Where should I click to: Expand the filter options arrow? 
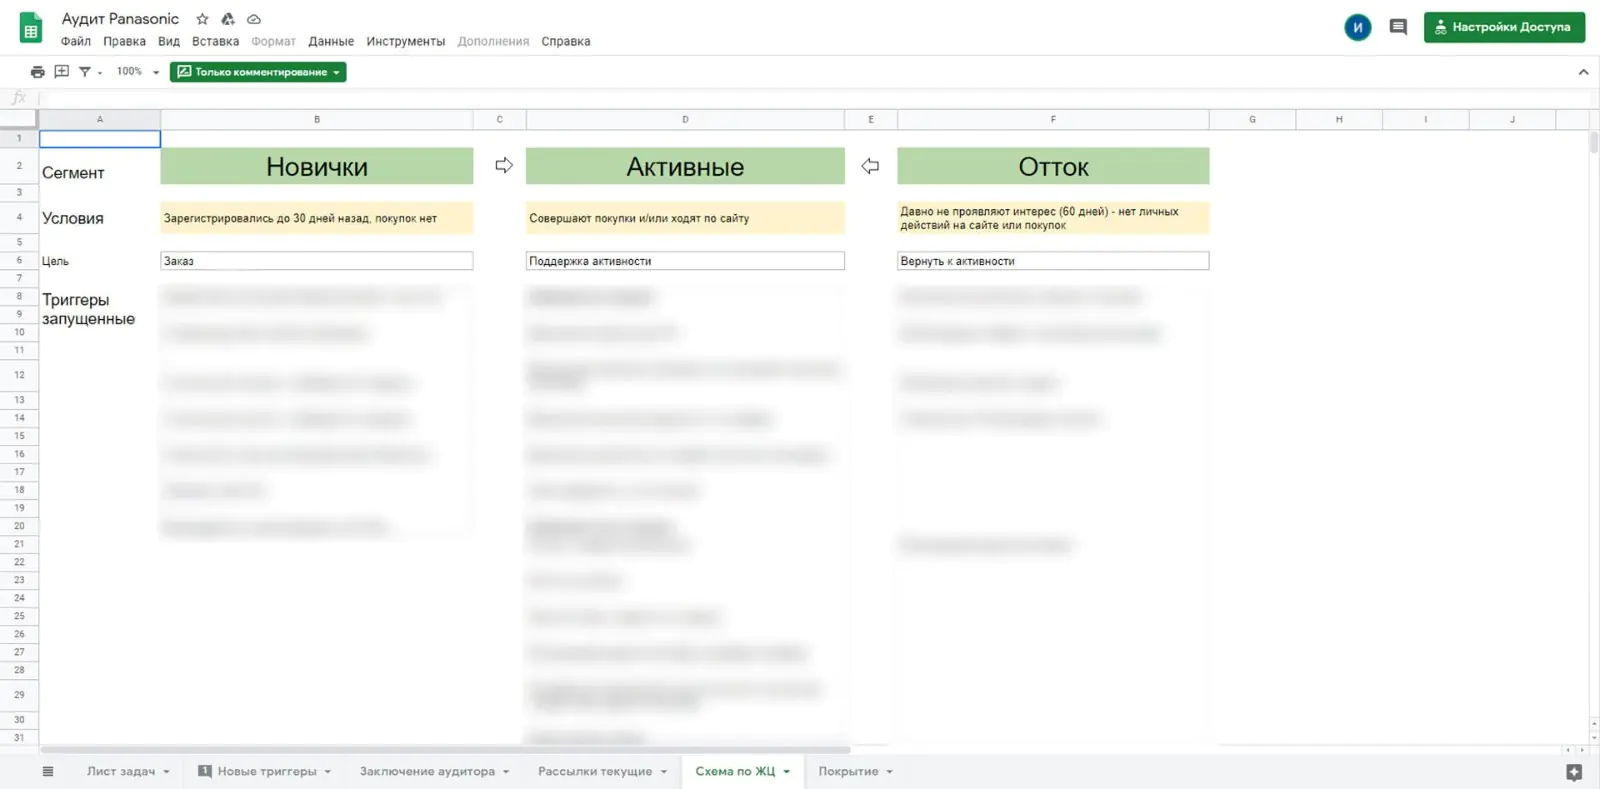click(x=100, y=73)
